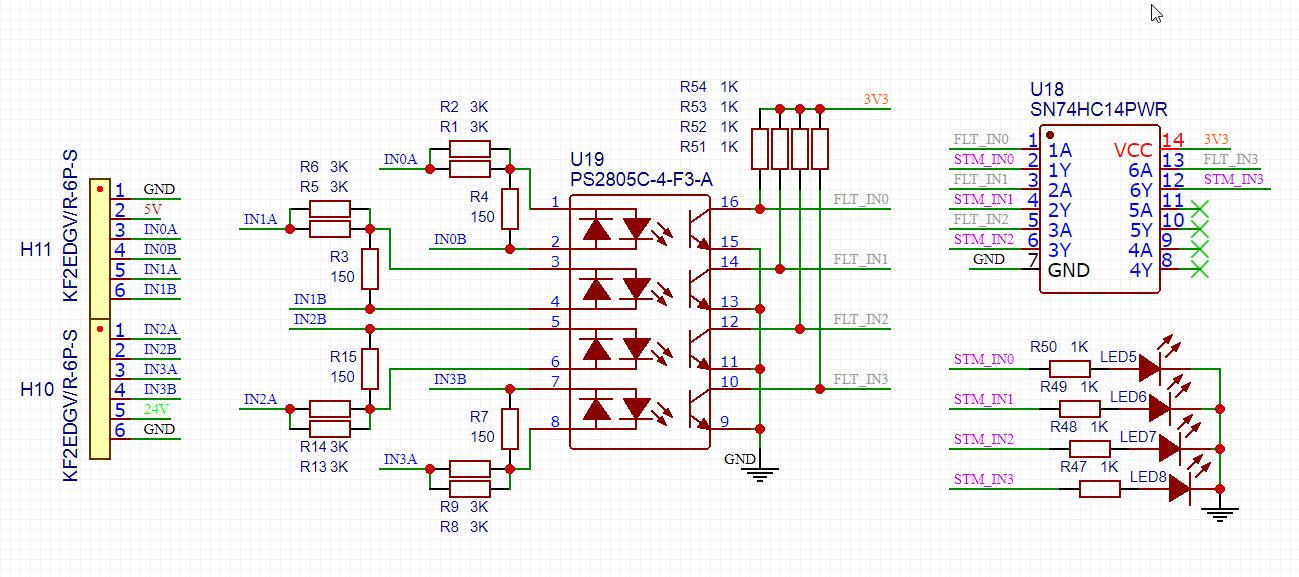Click the no-connect X on U18 pin 8
This screenshot has width=1299, height=577.
tap(1200, 269)
